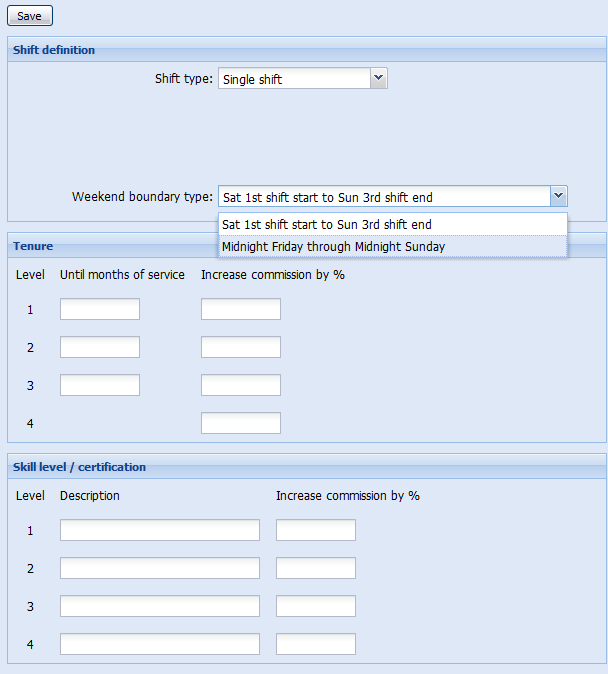This screenshot has height=674, width=608.
Task: Collapse the Weekend boundary type dropdown arrow
Action: tap(559, 197)
